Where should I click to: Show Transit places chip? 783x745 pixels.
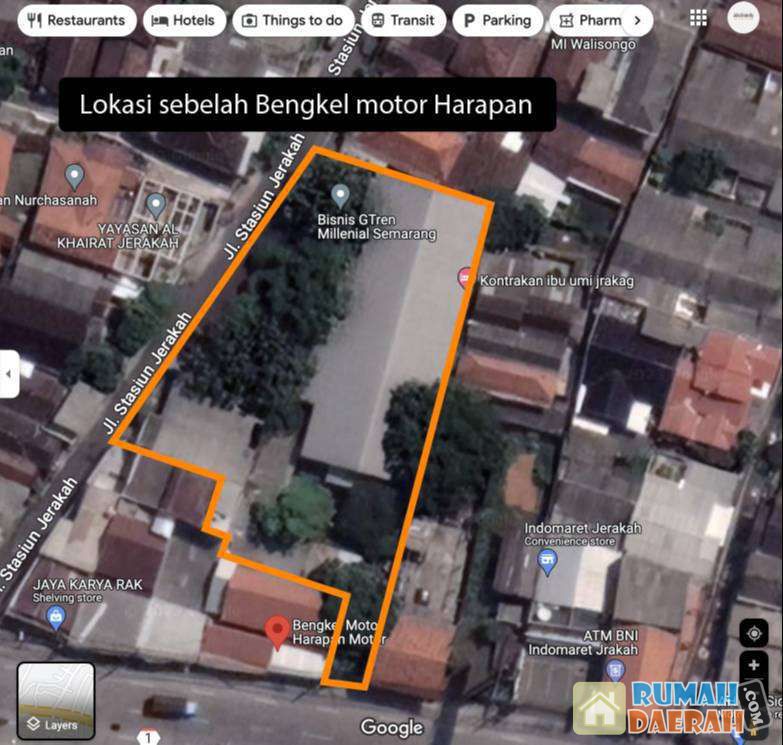pos(403,20)
